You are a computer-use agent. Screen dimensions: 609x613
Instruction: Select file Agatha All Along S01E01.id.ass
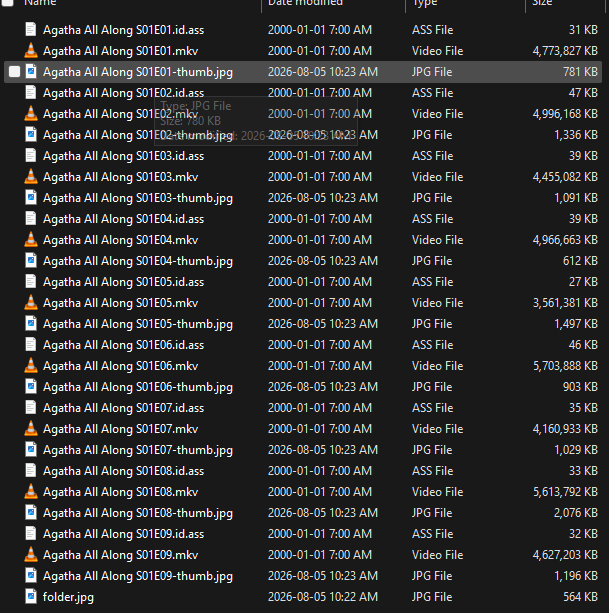(123, 30)
